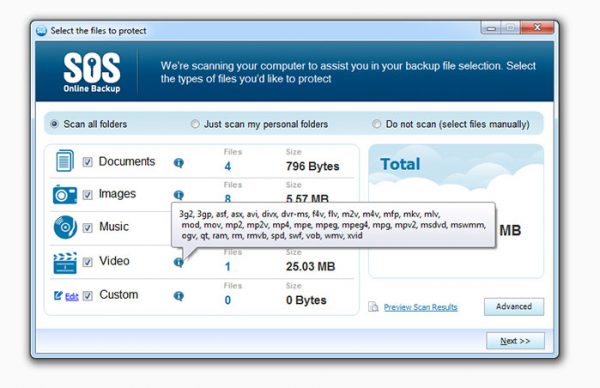Screen dimensions: 600x388
Task: Click the 25.03 MB size value
Action: point(311,267)
